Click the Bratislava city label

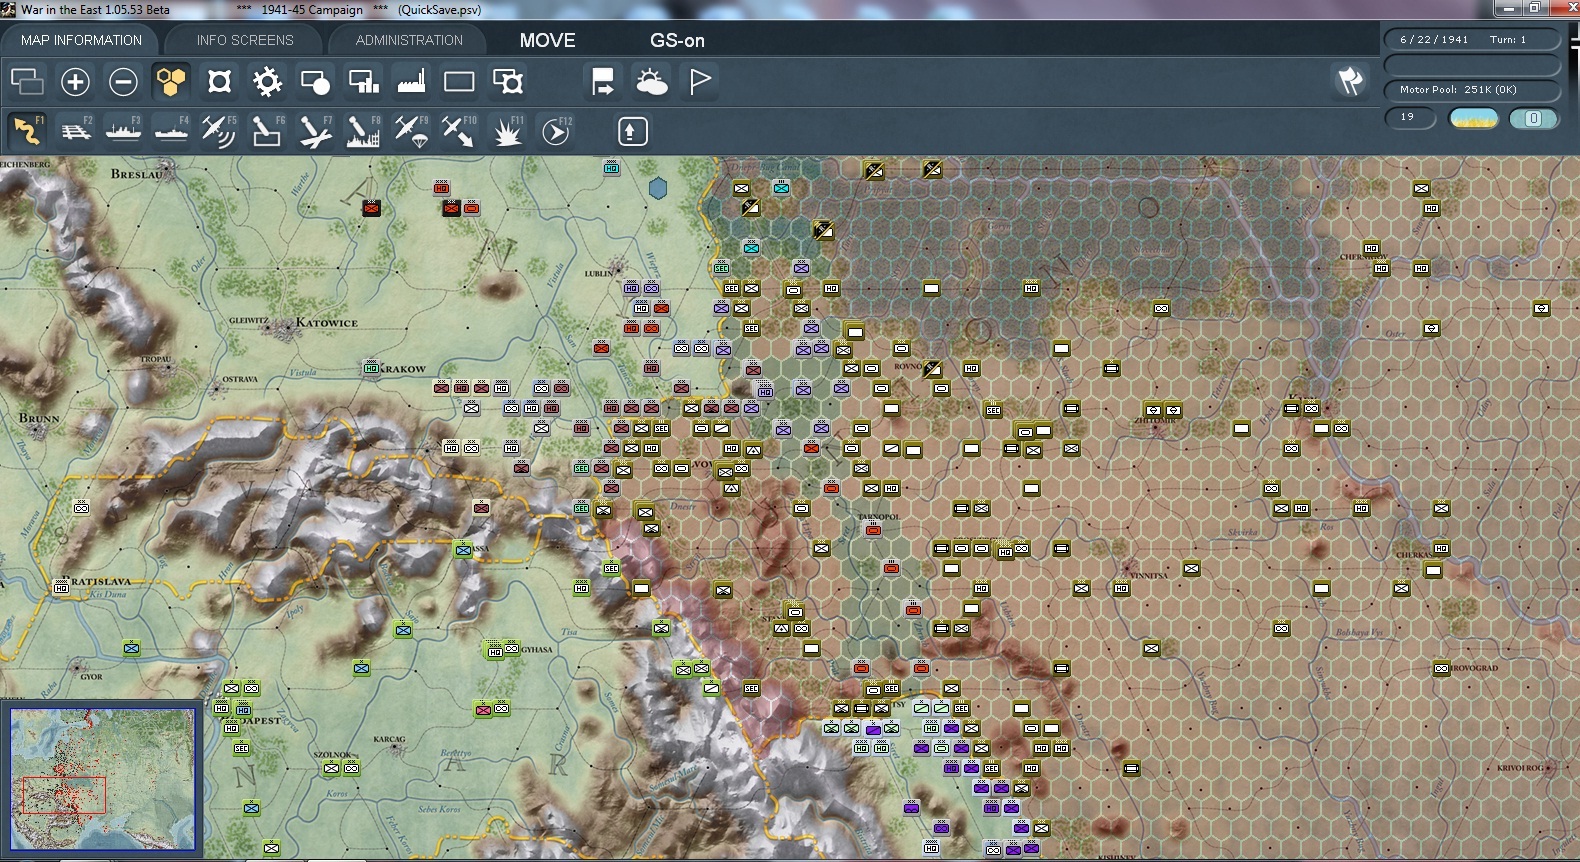pos(101,581)
